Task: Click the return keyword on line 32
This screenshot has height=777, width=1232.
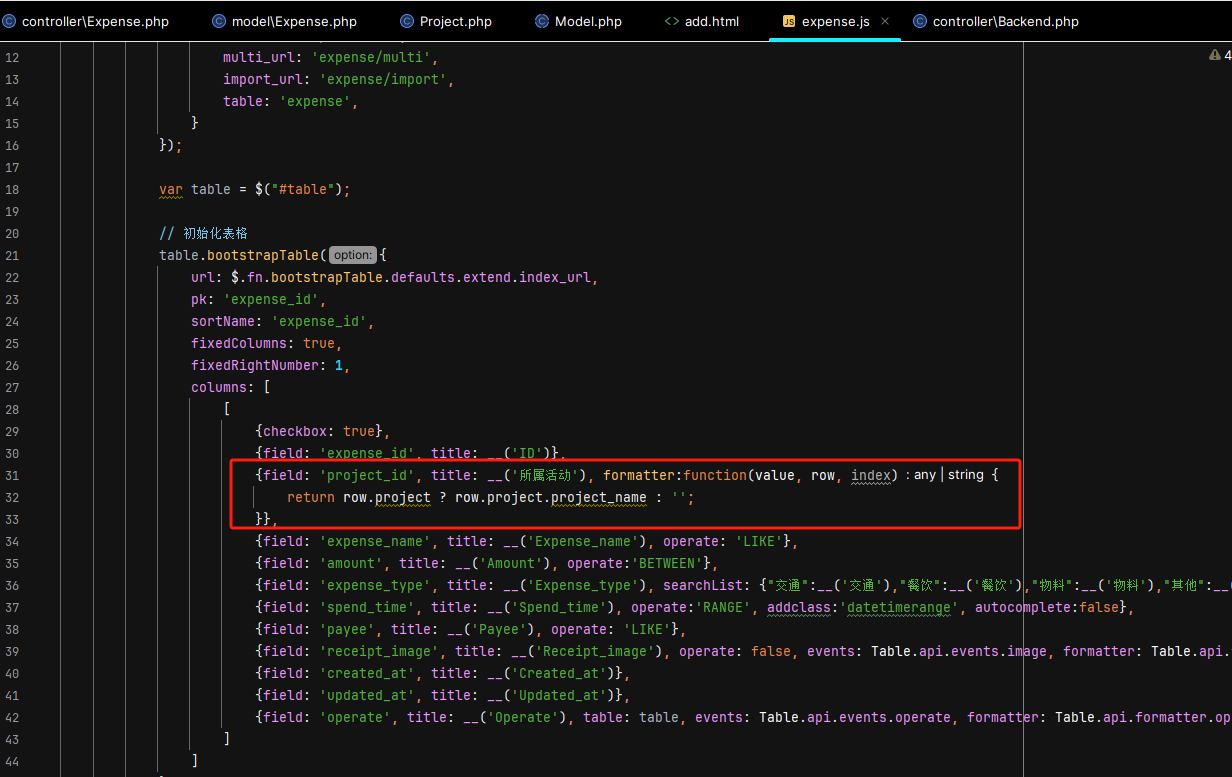Action: click(x=311, y=497)
